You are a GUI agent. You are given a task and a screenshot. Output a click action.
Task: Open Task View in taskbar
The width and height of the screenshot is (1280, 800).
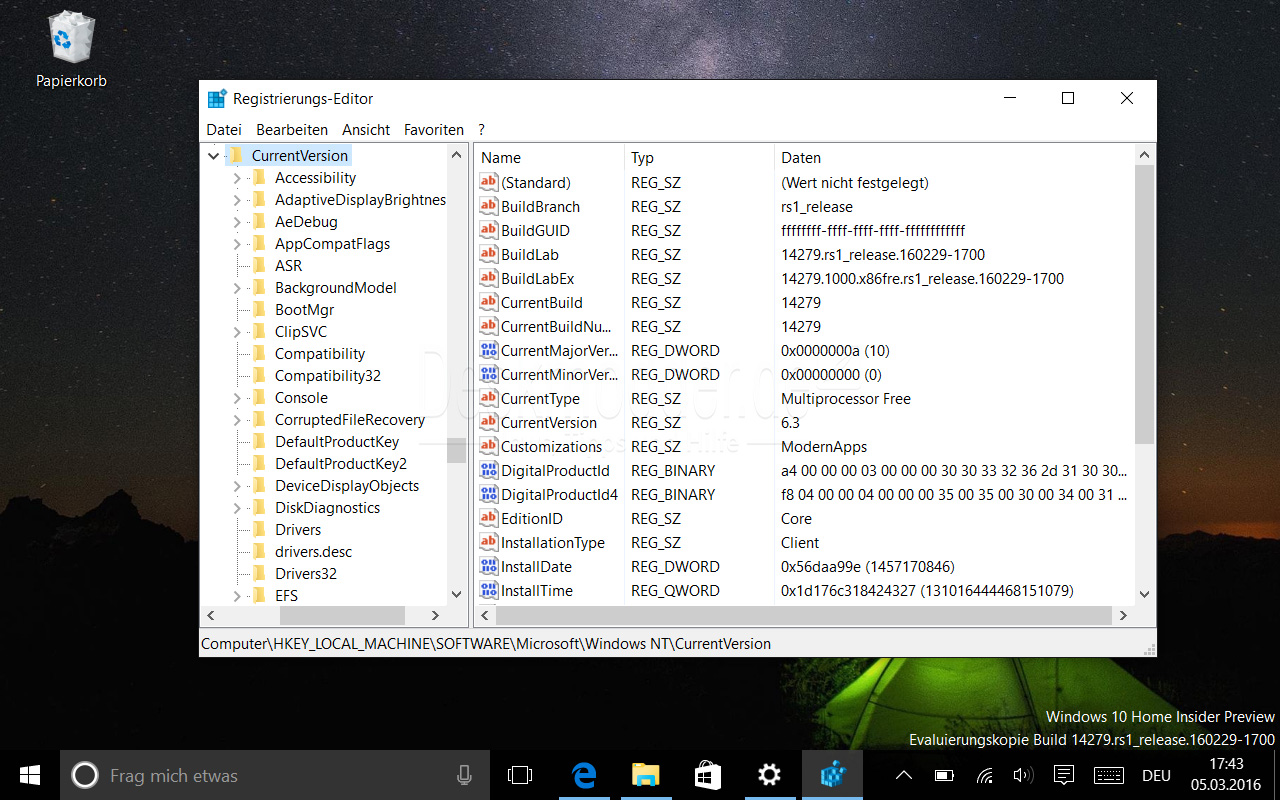[x=520, y=775]
